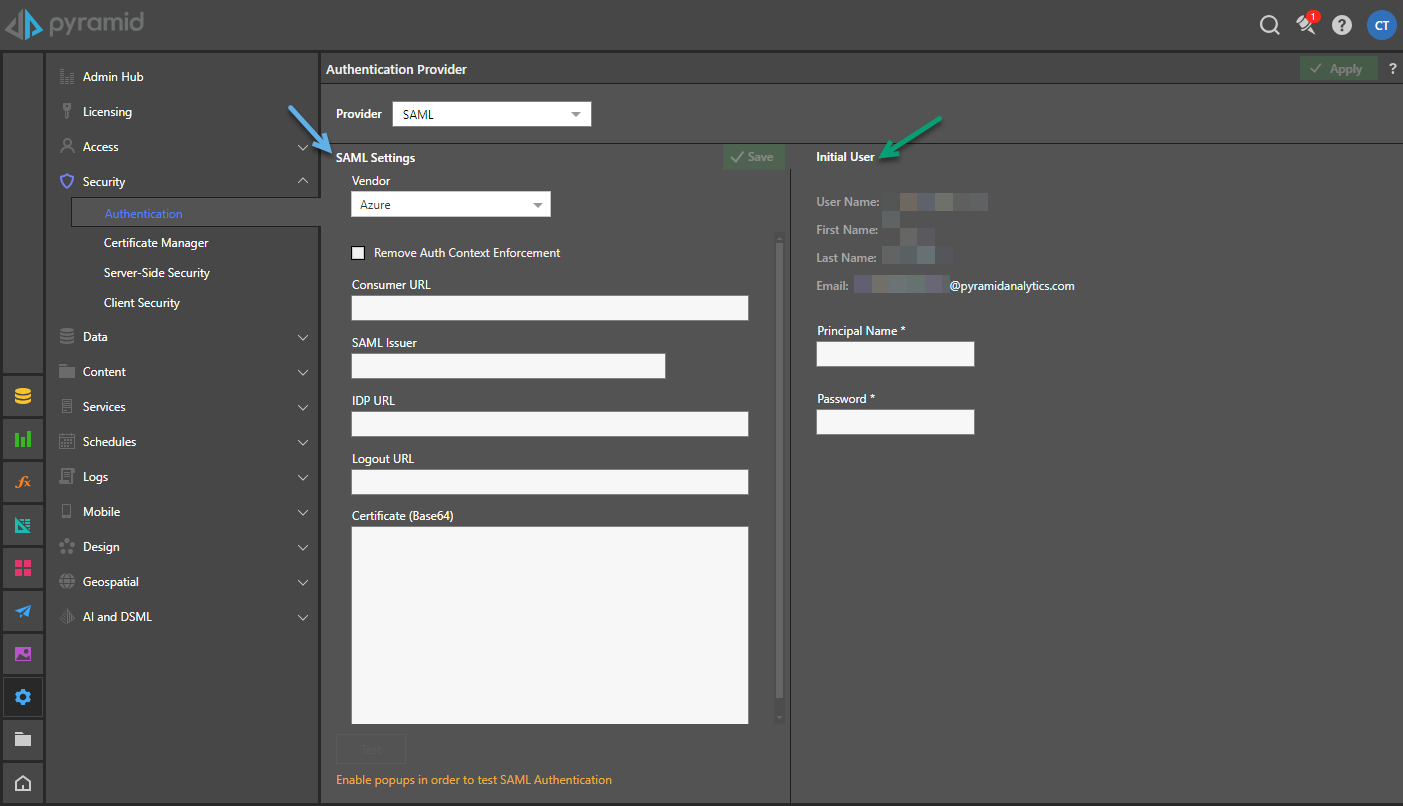Open the notifications icon with red badge
Screen dimensions: 1403x806
(x=1306, y=25)
